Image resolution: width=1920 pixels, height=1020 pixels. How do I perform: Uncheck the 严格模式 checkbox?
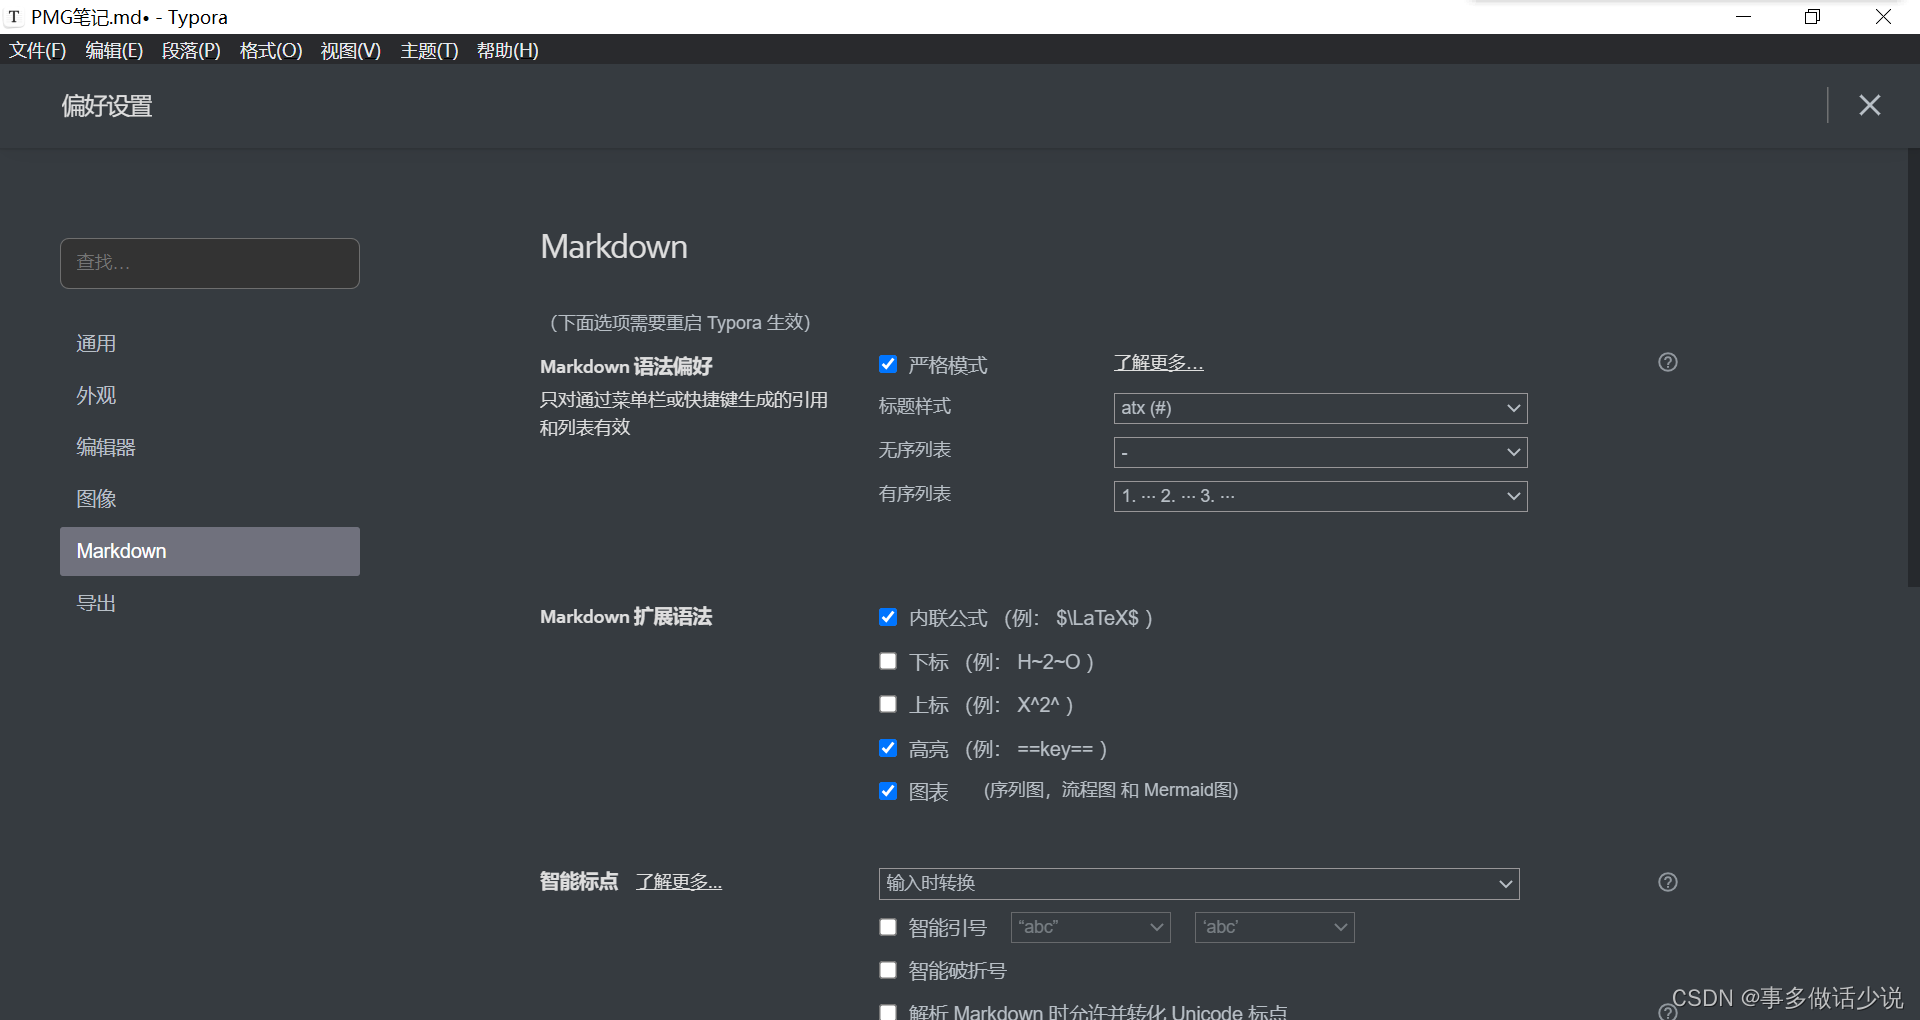pyautogui.click(x=888, y=364)
